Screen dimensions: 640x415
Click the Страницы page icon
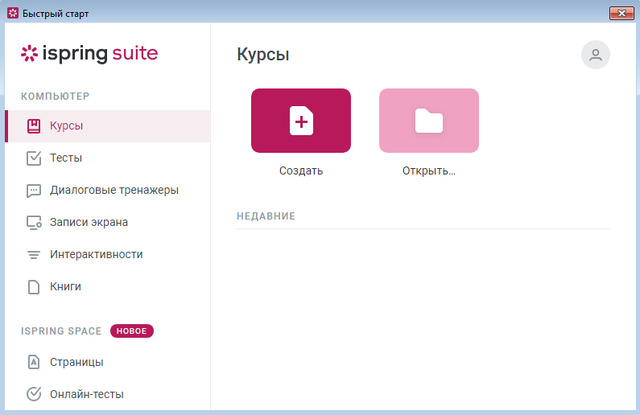[33, 362]
